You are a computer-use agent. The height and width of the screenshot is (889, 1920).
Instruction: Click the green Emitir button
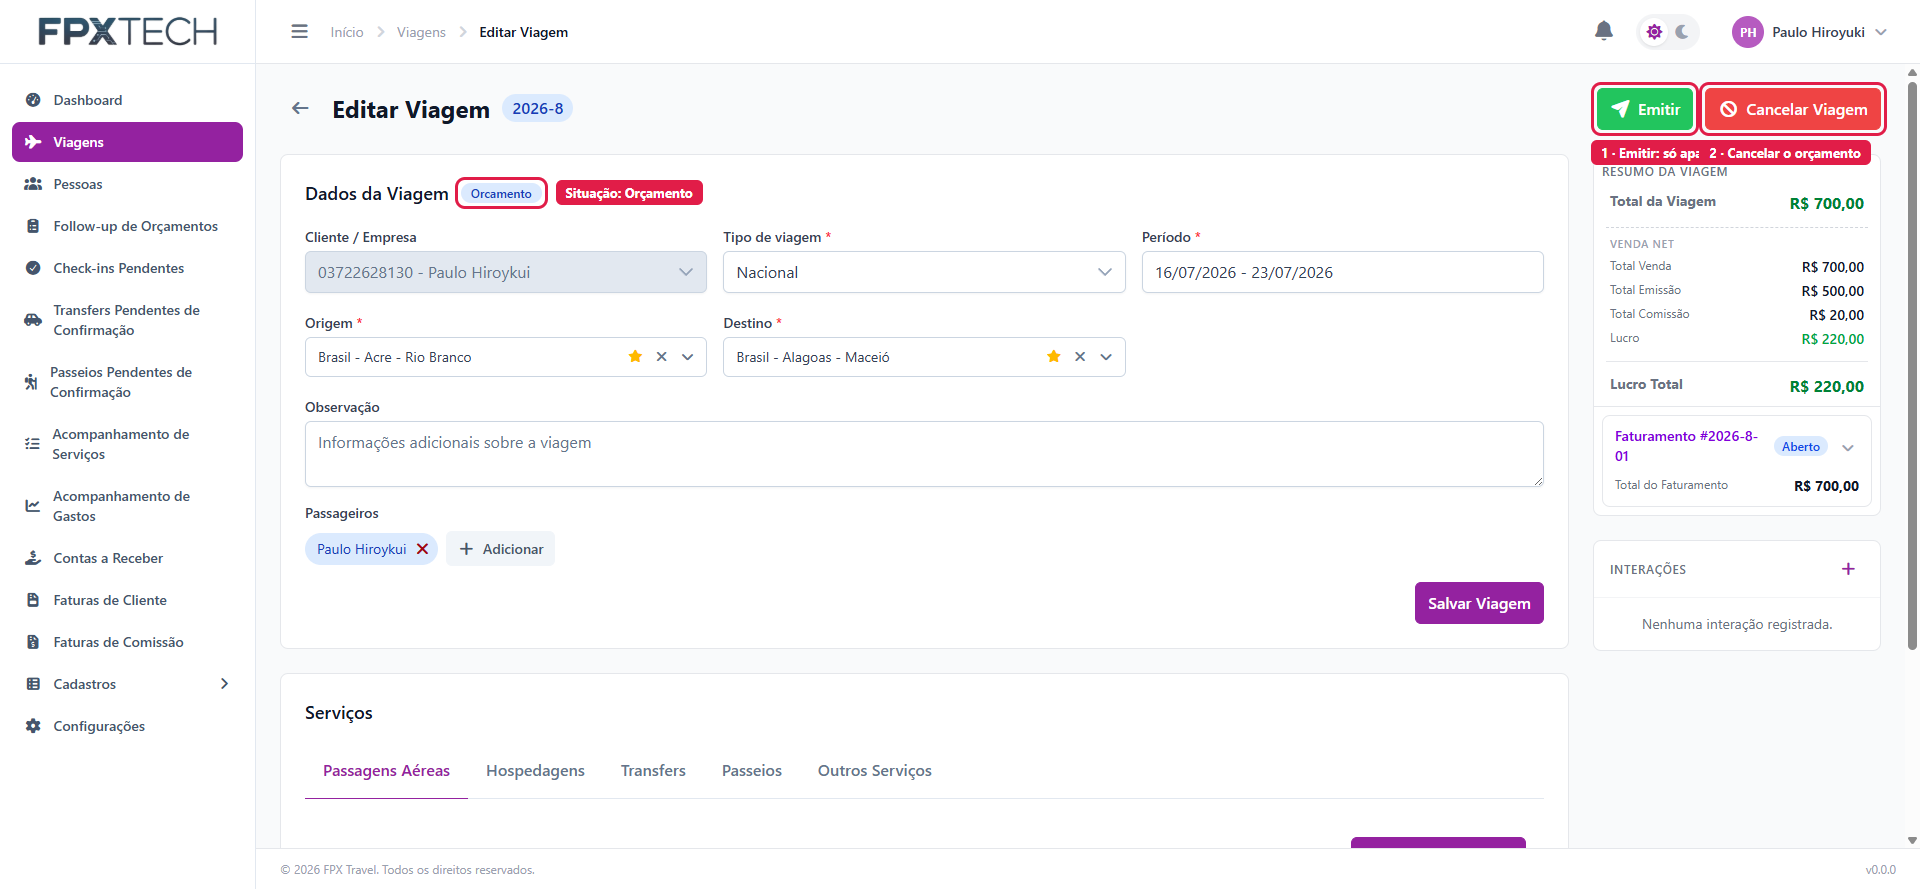[1645, 109]
